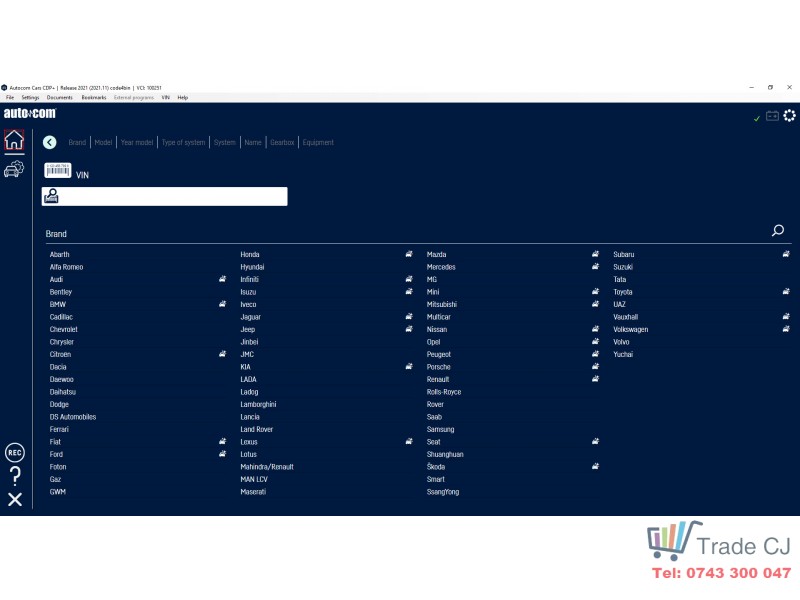This screenshot has height=600, width=800.
Task: Click the car icon next to Volkswagen
Action: tap(786, 329)
